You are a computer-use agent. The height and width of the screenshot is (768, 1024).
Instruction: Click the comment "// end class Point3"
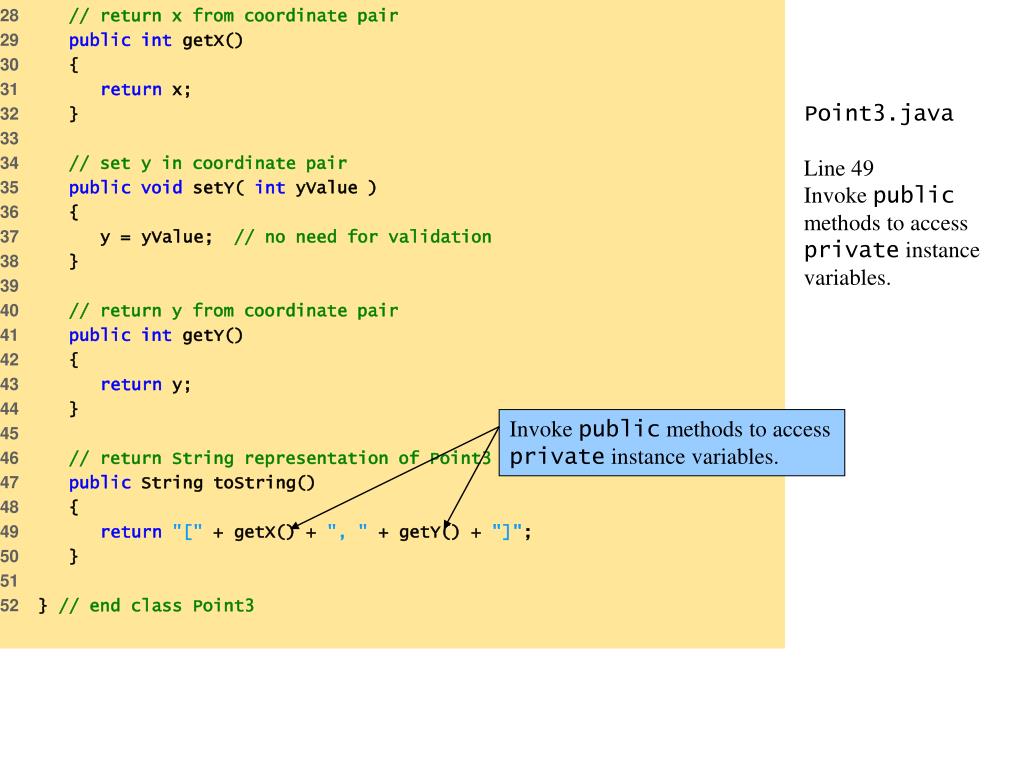(x=156, y=606)
